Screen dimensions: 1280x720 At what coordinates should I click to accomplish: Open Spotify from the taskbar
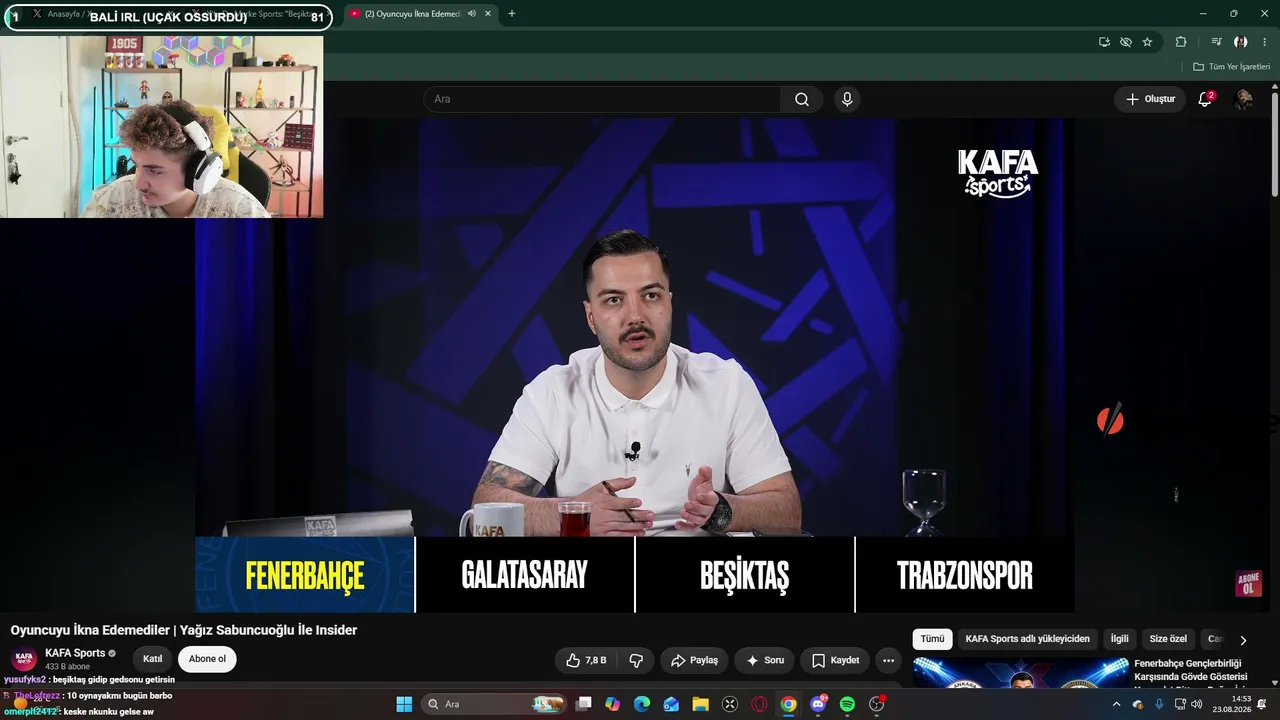pyautogui.click(x=847, y=704)
